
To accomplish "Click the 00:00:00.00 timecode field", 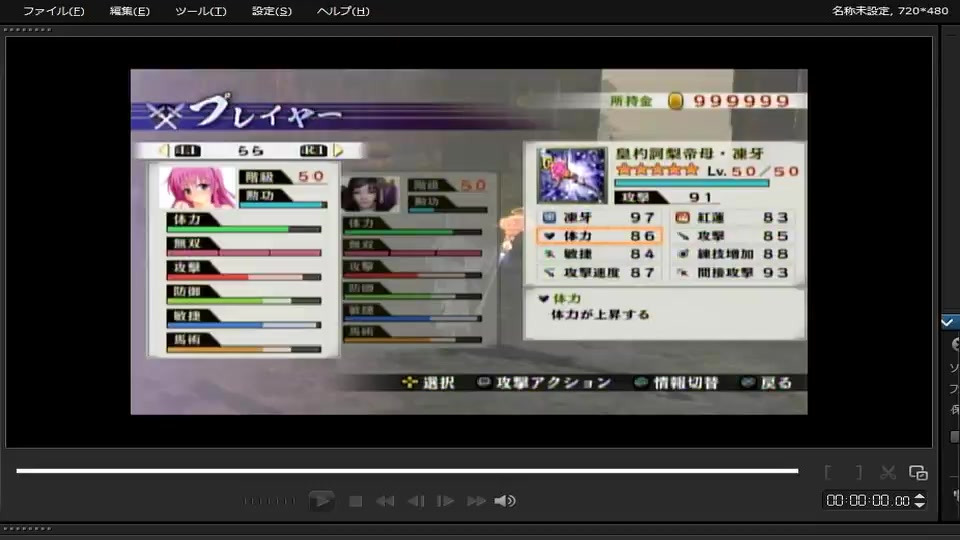I will tap(868, 501).
